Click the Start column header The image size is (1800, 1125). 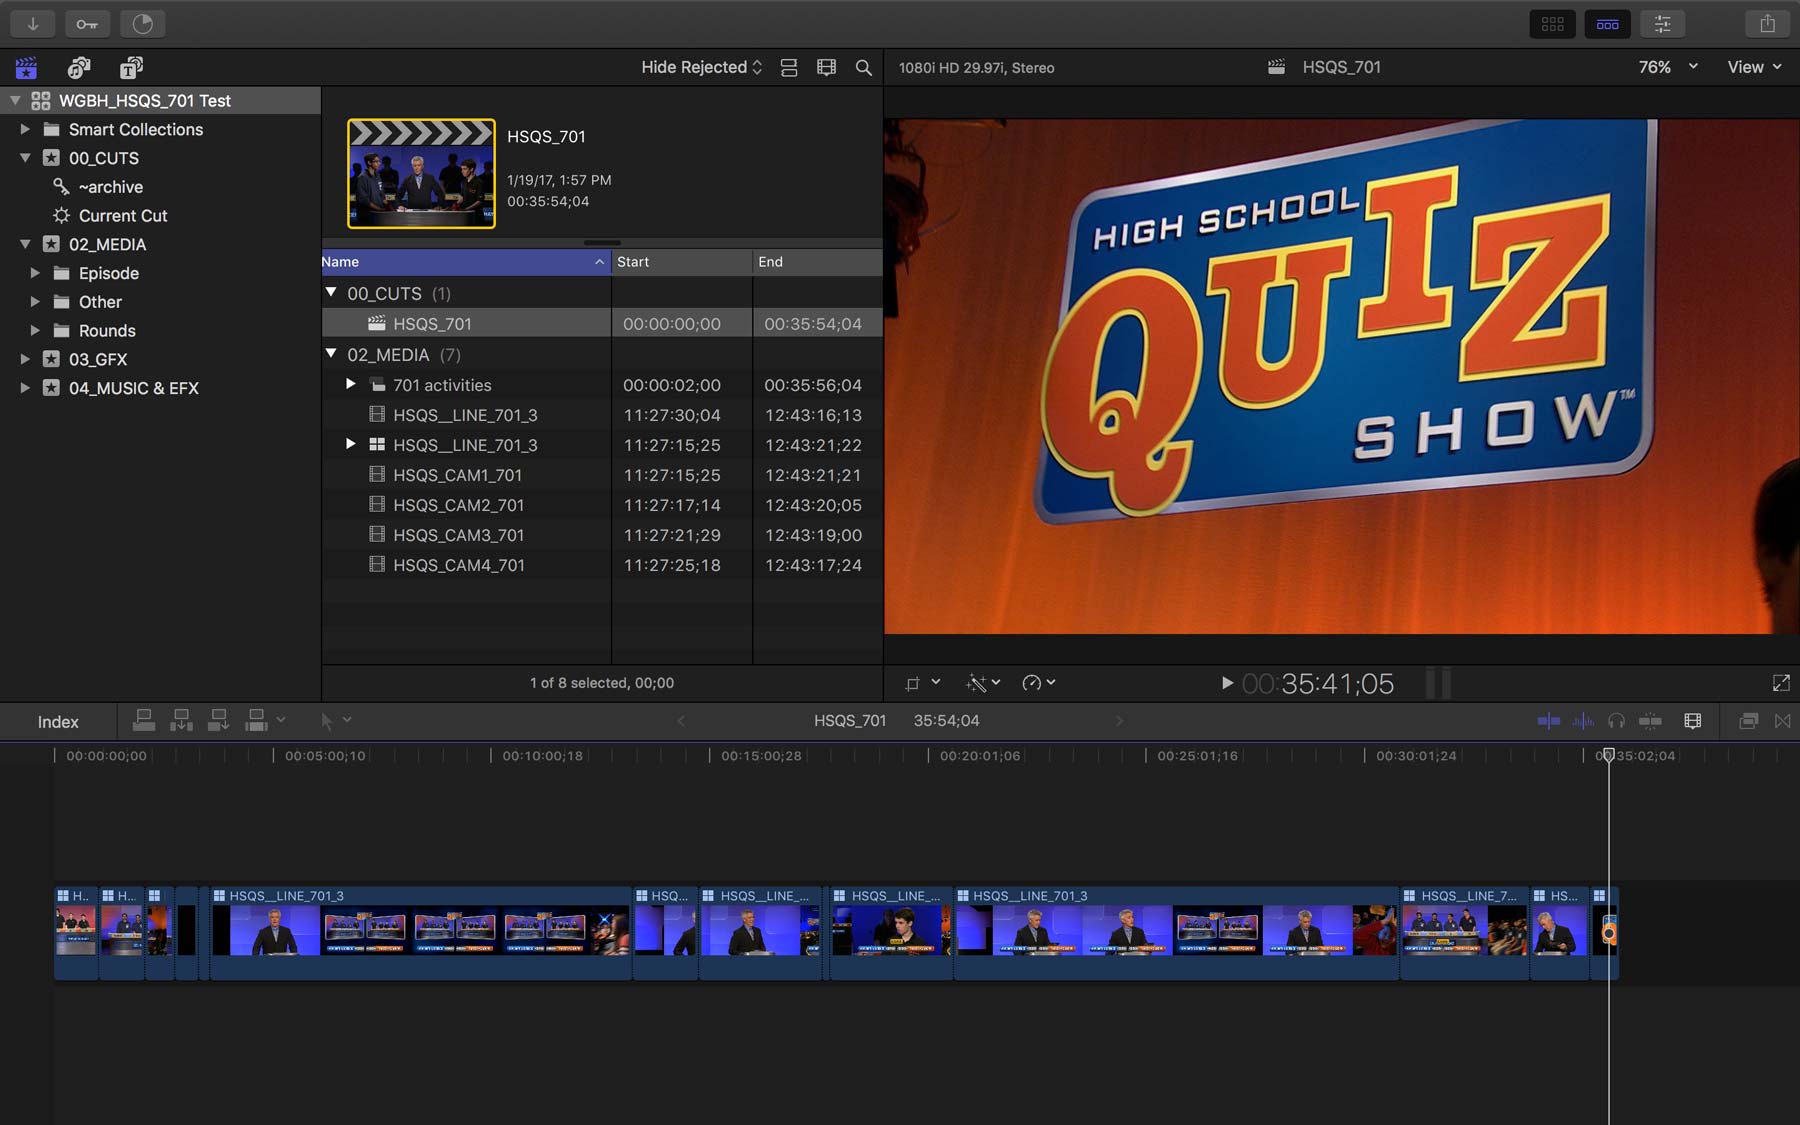click(x=682, y=262)
